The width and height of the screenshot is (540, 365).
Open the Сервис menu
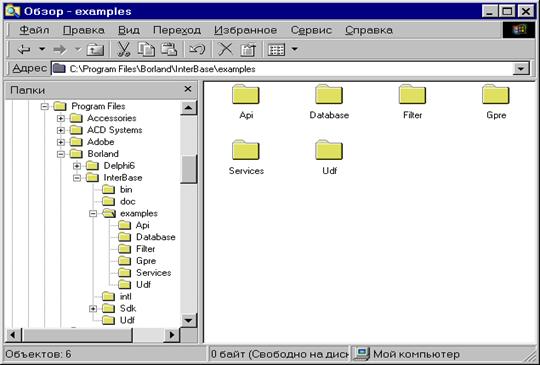[311, 30]
